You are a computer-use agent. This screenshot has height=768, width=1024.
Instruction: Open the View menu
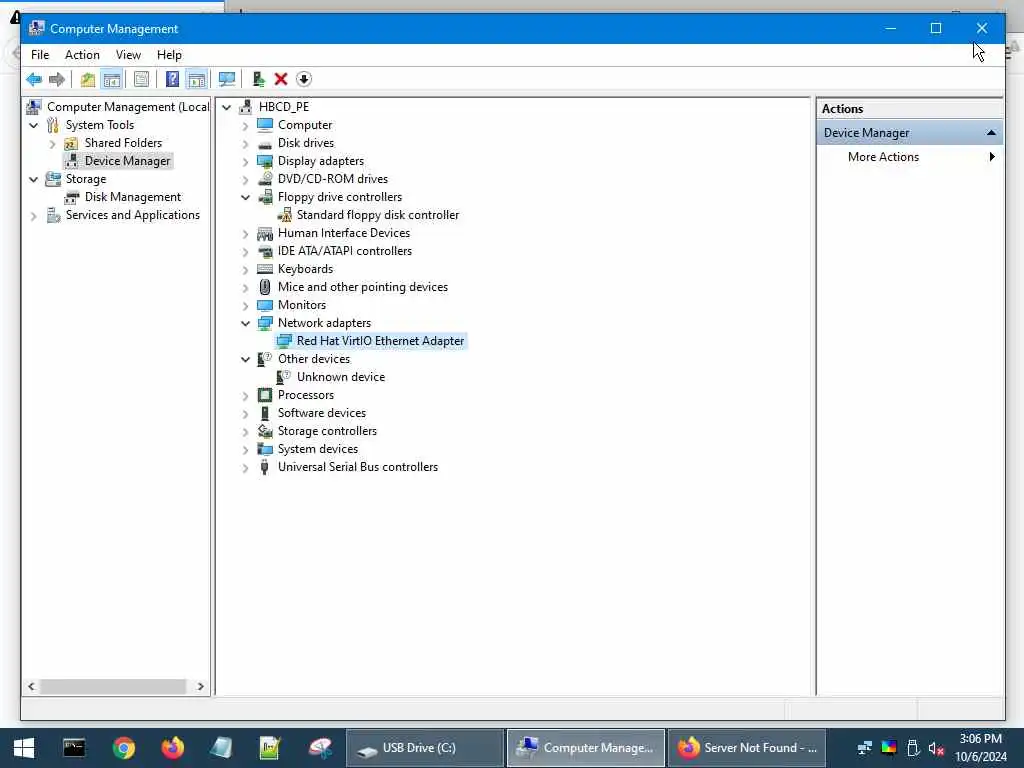(128, 55)
